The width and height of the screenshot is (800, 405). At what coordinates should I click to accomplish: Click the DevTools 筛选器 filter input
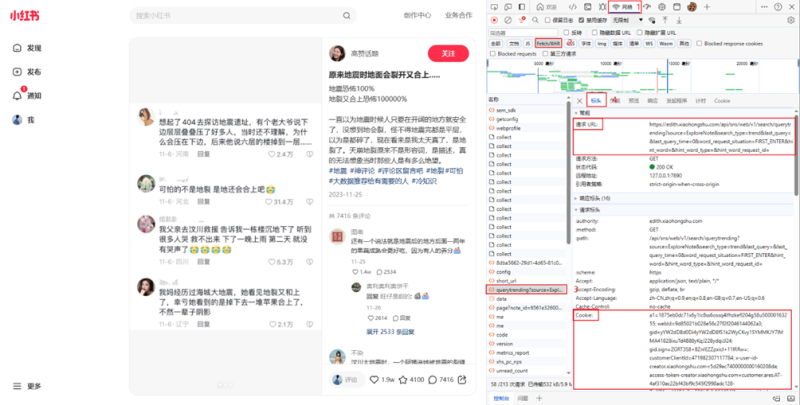pos(523,33)
